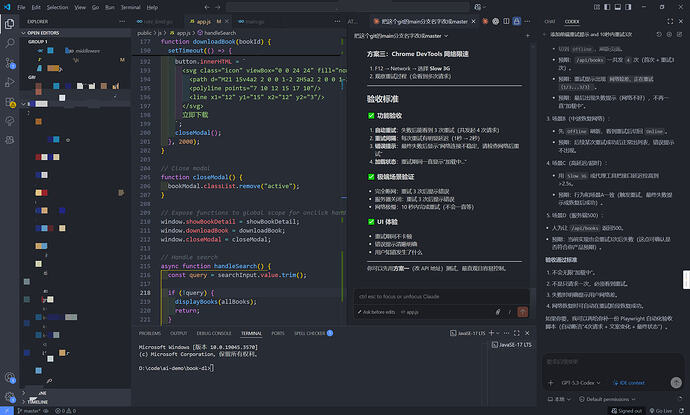Open the GPT-5.3 Codex model dropdown
690x415 pixels.
(581, 383)
